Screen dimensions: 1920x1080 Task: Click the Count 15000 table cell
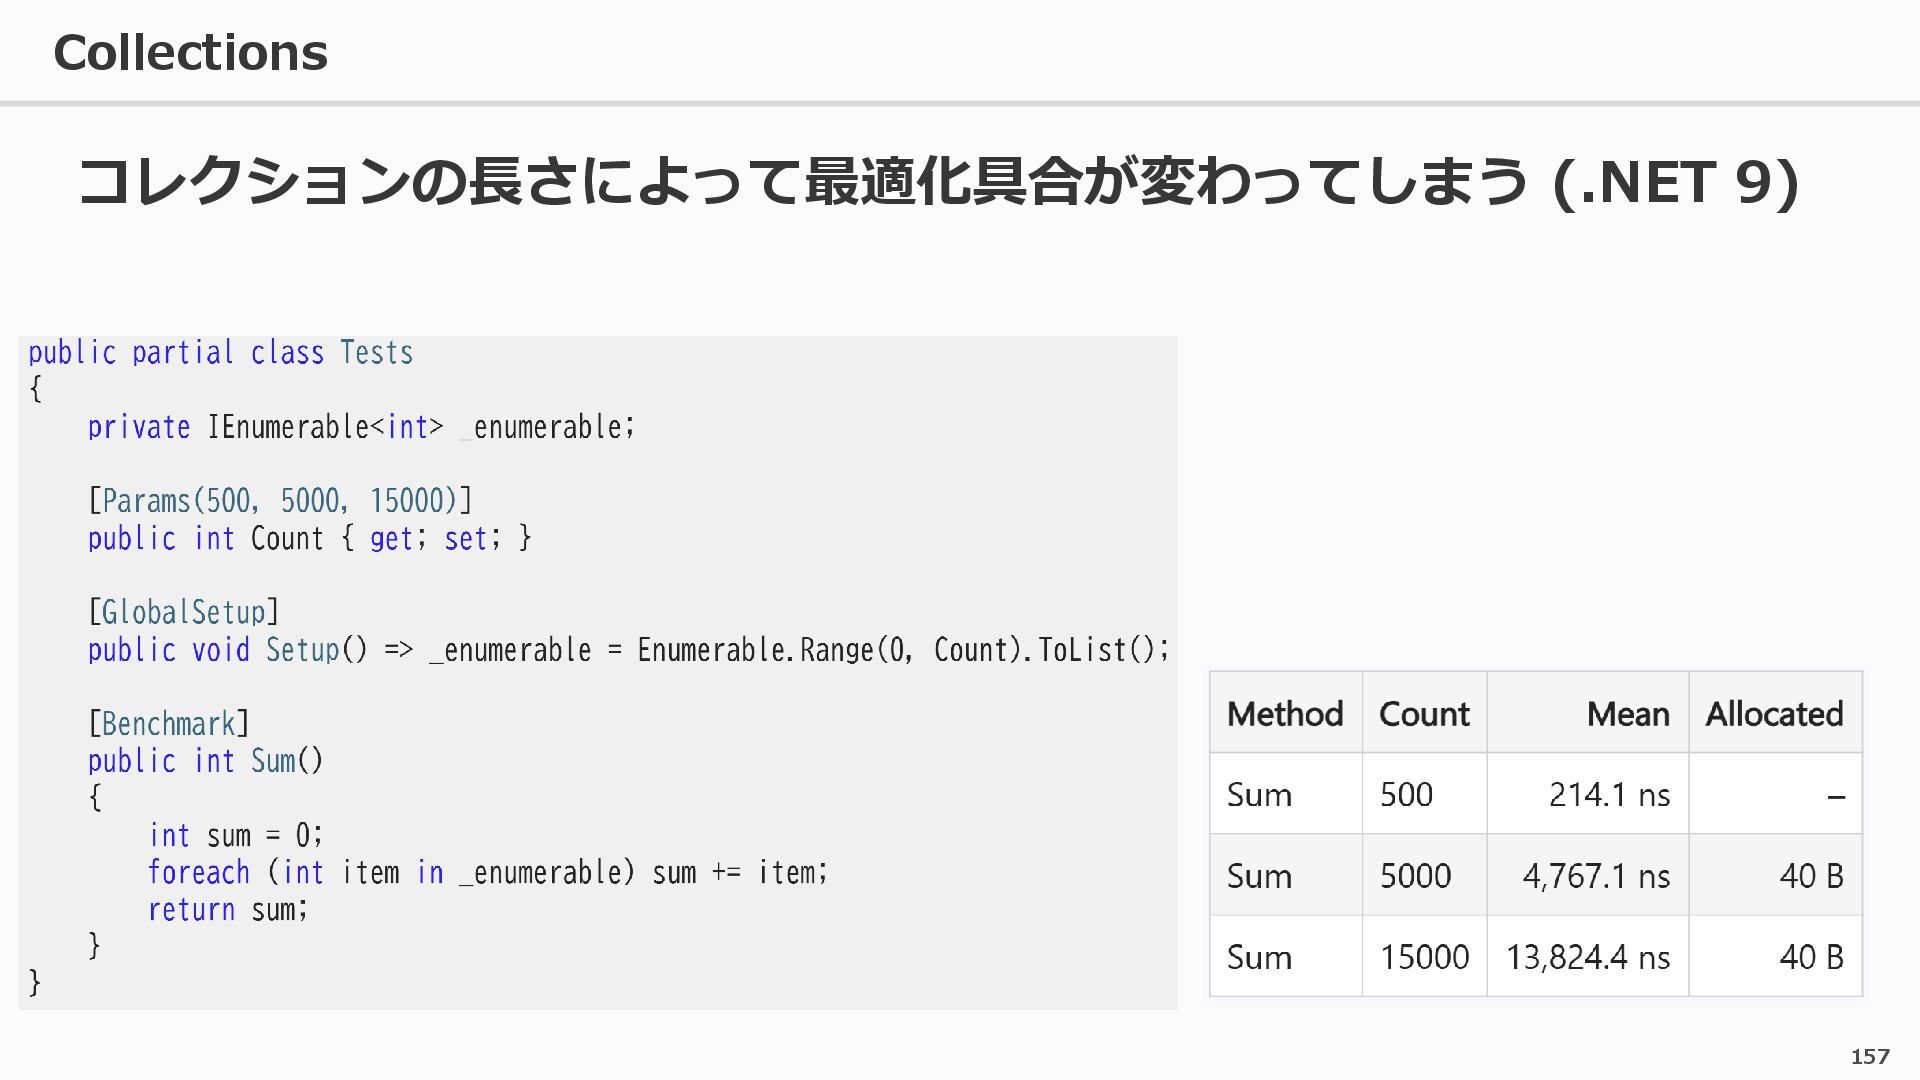click(1424, 957)
